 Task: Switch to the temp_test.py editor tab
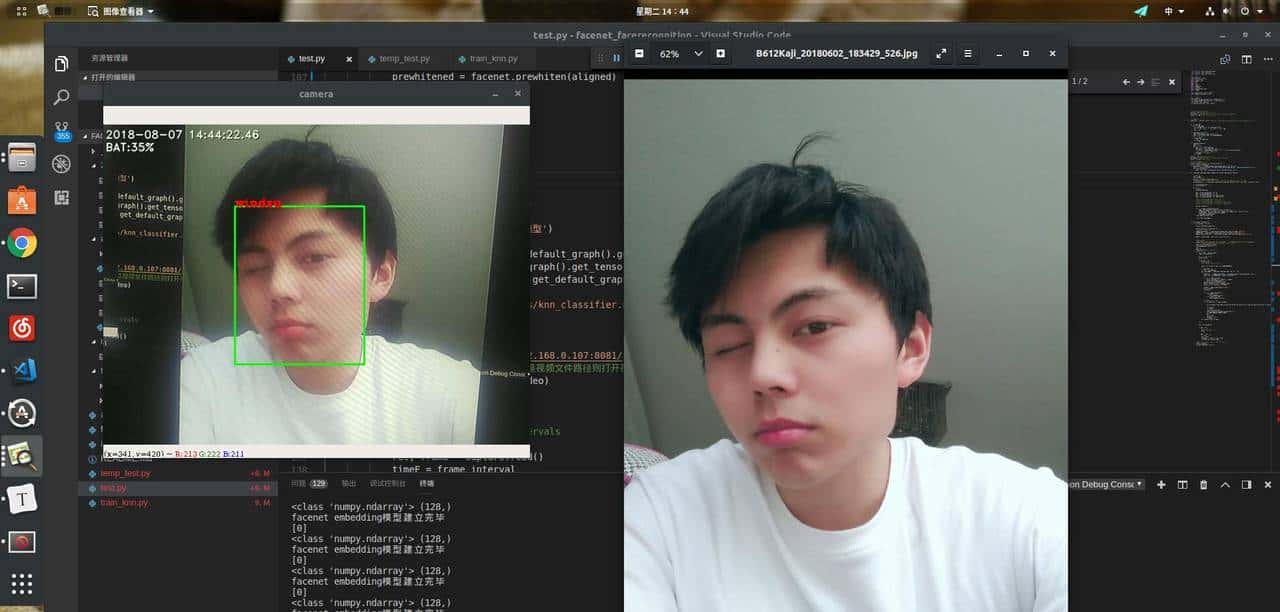pyautogui.click(x=396, y=59)
